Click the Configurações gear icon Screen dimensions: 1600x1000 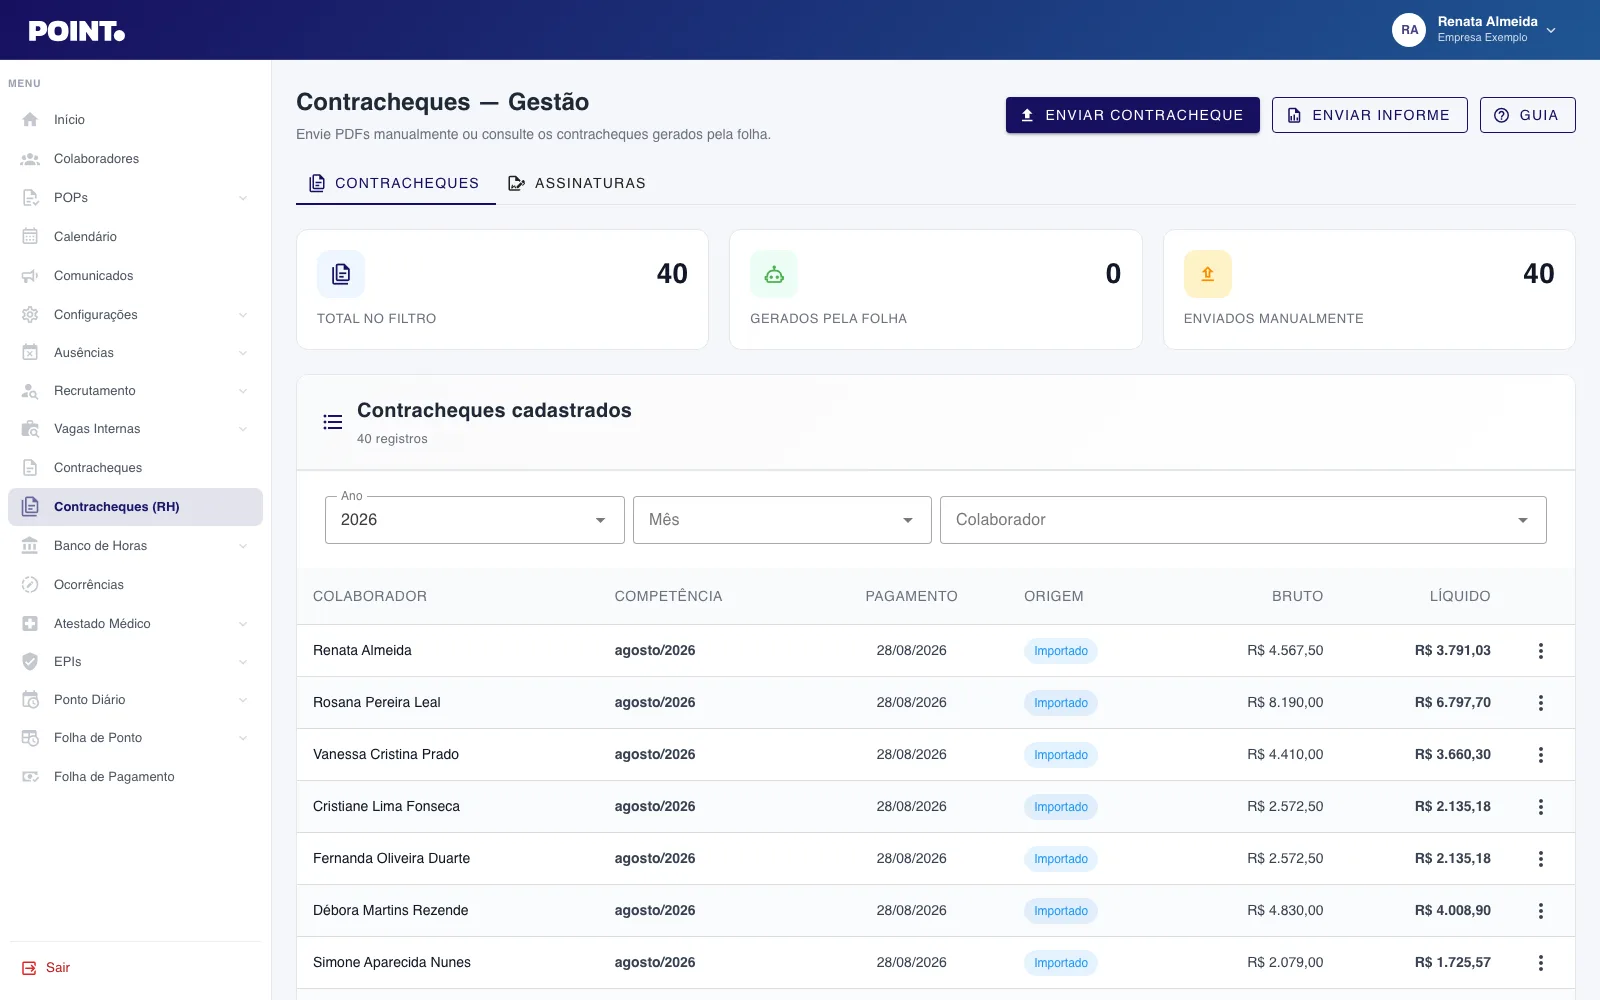click(30, 315)
